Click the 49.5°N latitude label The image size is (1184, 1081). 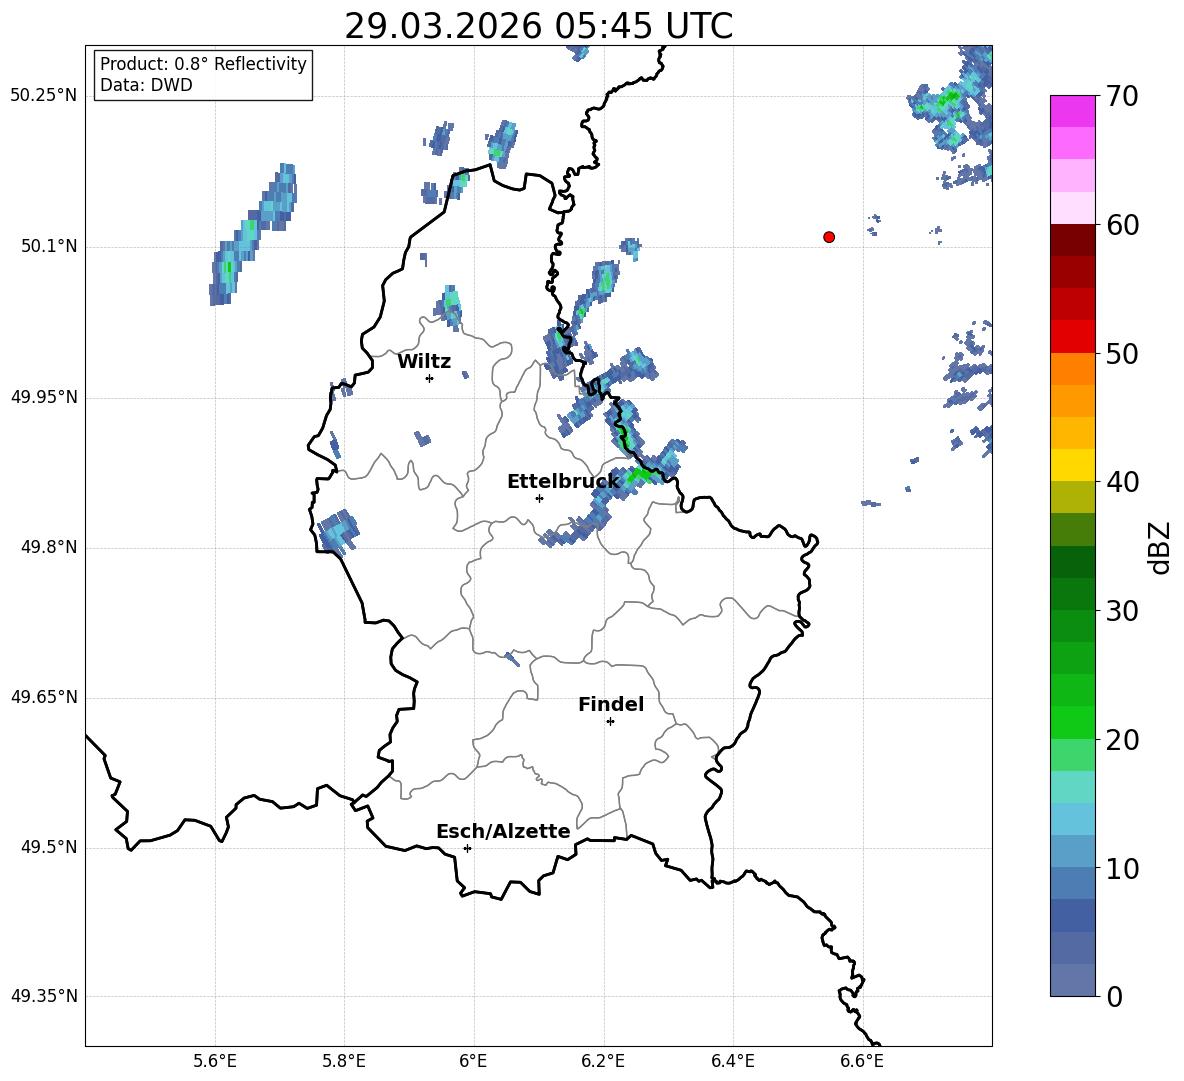(x=49, y=848)
